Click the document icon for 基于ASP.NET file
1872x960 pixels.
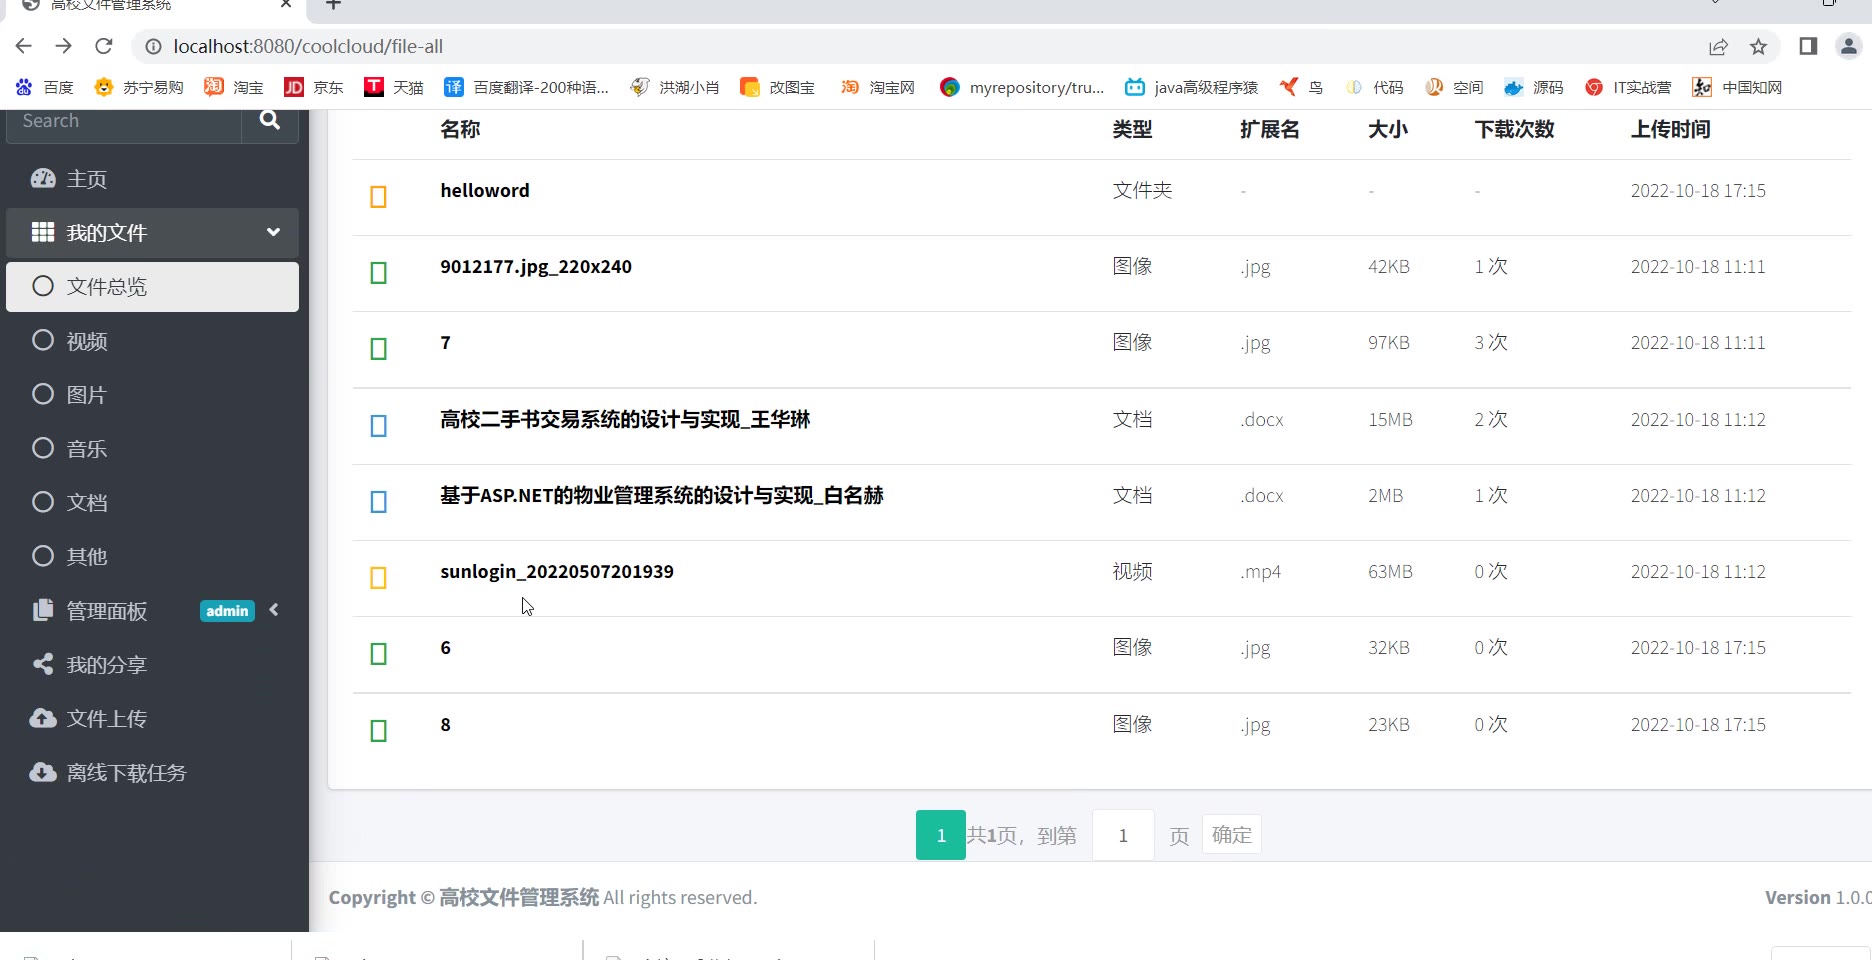click(x=379, y=502)
